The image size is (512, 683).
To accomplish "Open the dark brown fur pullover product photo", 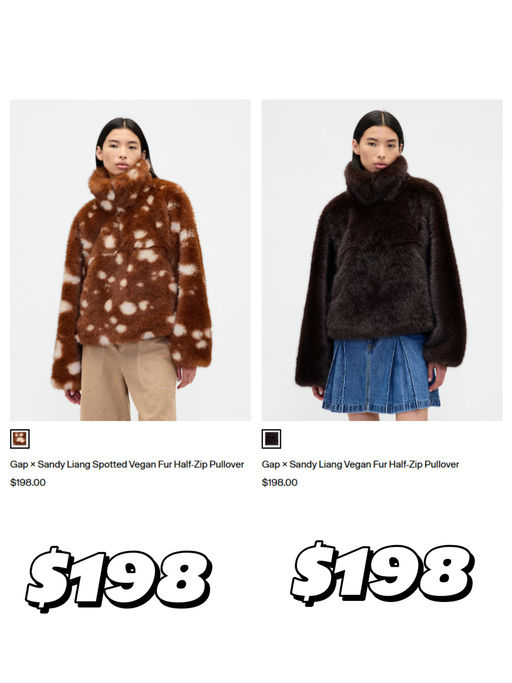I will [x=382, y=260].
